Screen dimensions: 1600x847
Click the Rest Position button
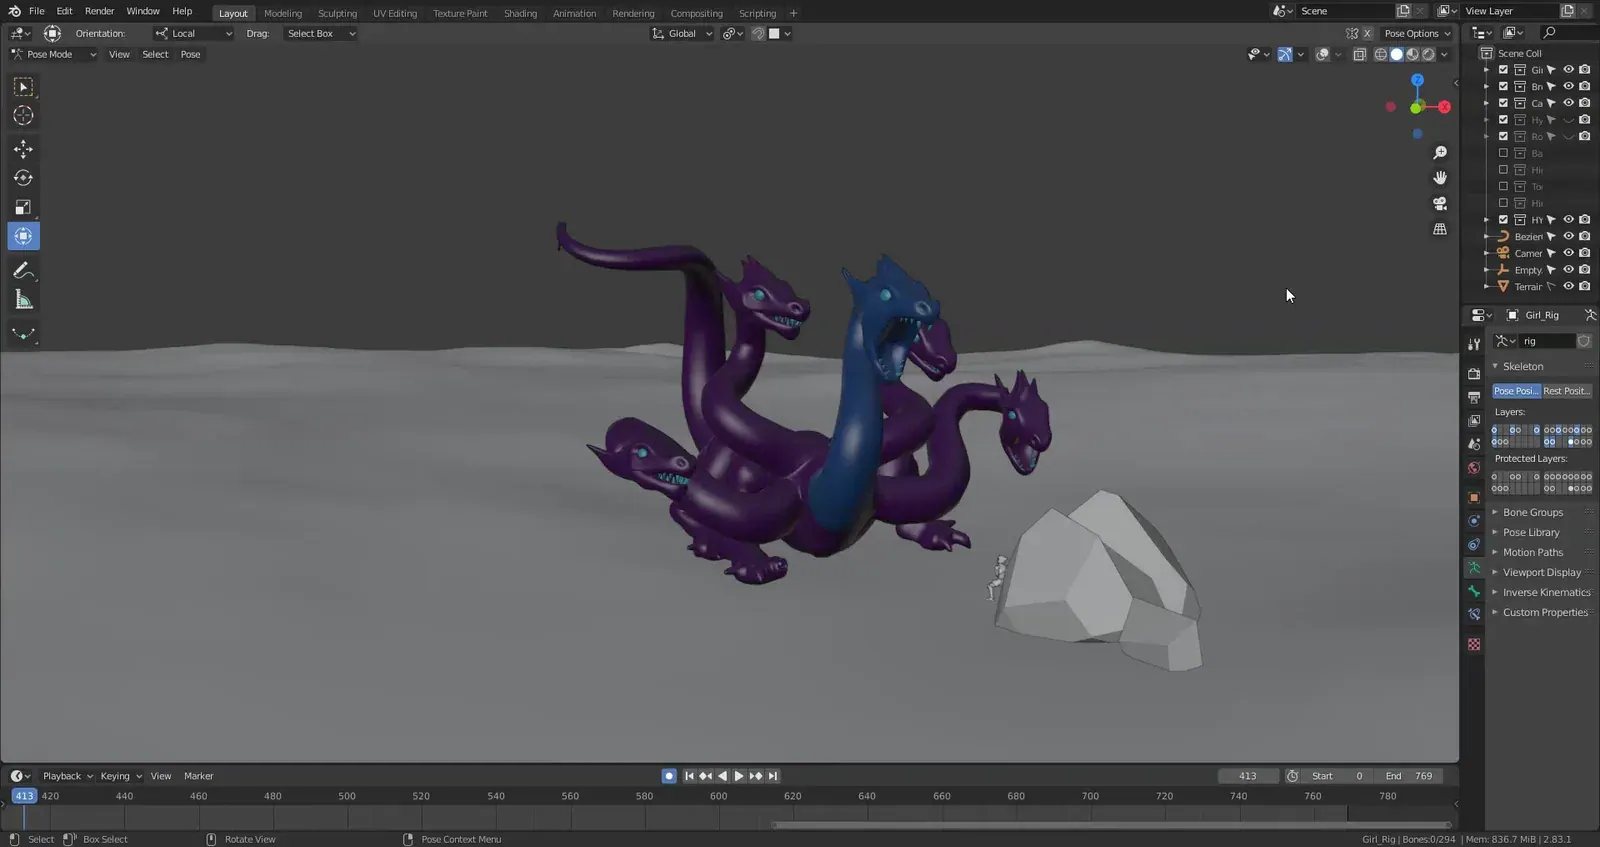click(1566, 391)
